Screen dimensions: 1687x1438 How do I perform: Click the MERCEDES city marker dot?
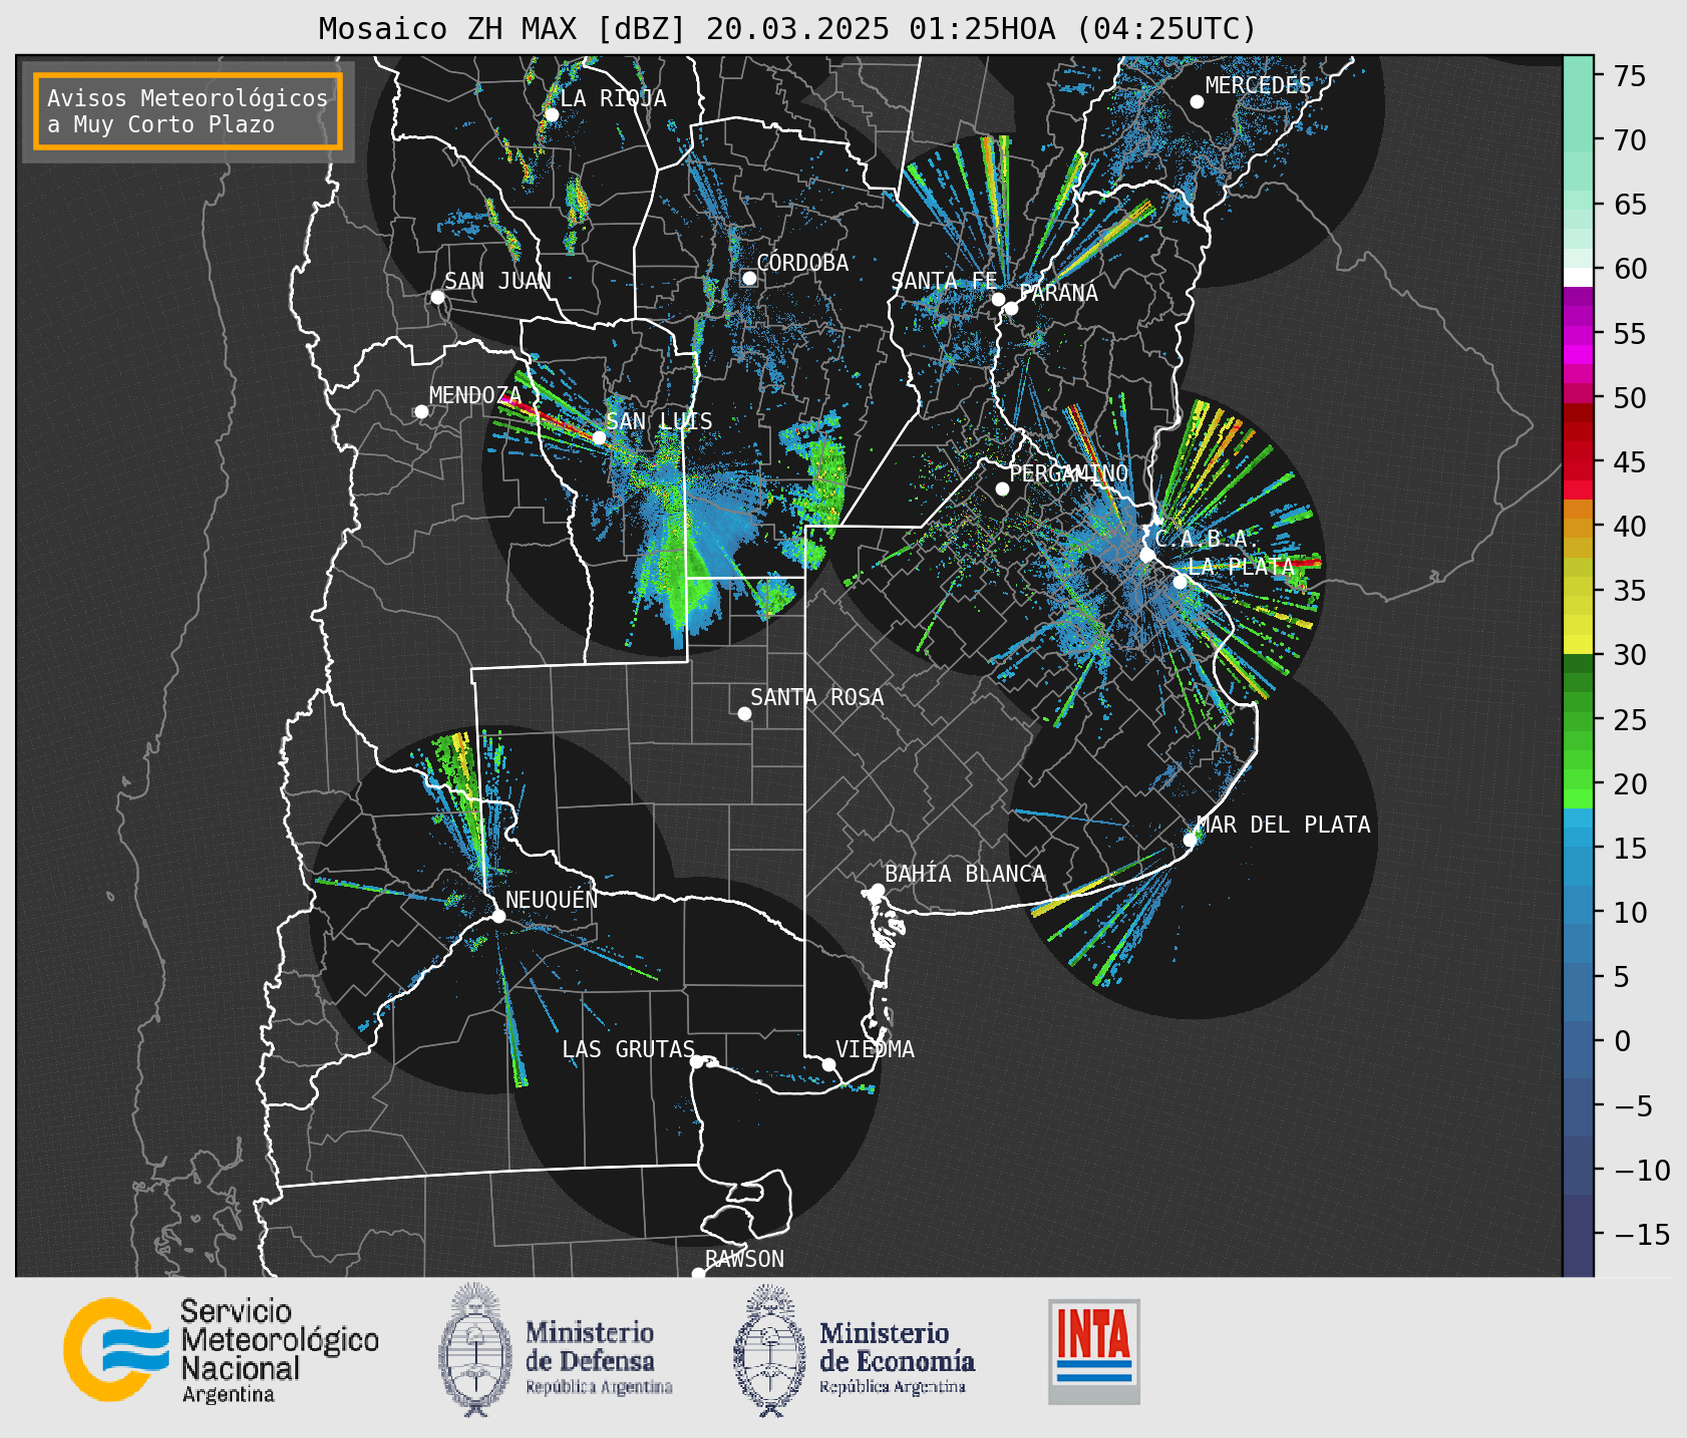click(x=1197, y=102)
